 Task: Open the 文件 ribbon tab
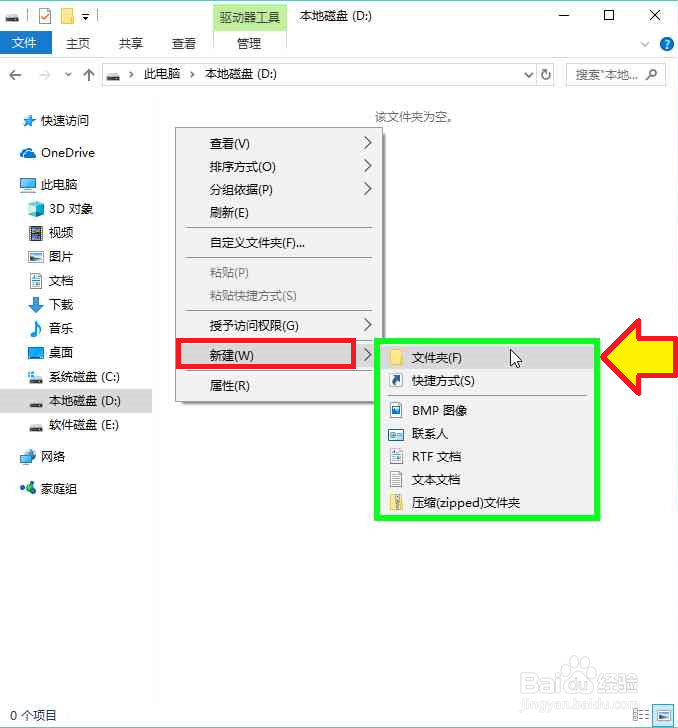[x=26, y=43]
